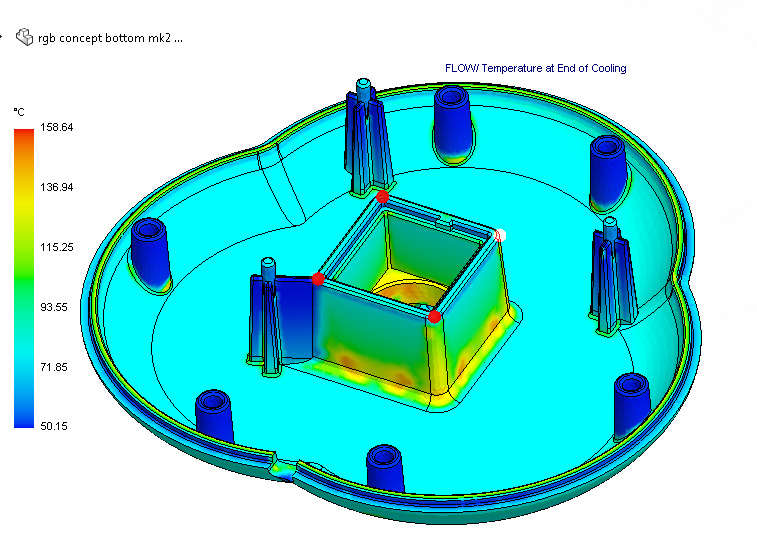
Task: Click the °C unit label above legend
Action: tap(19, 112)
